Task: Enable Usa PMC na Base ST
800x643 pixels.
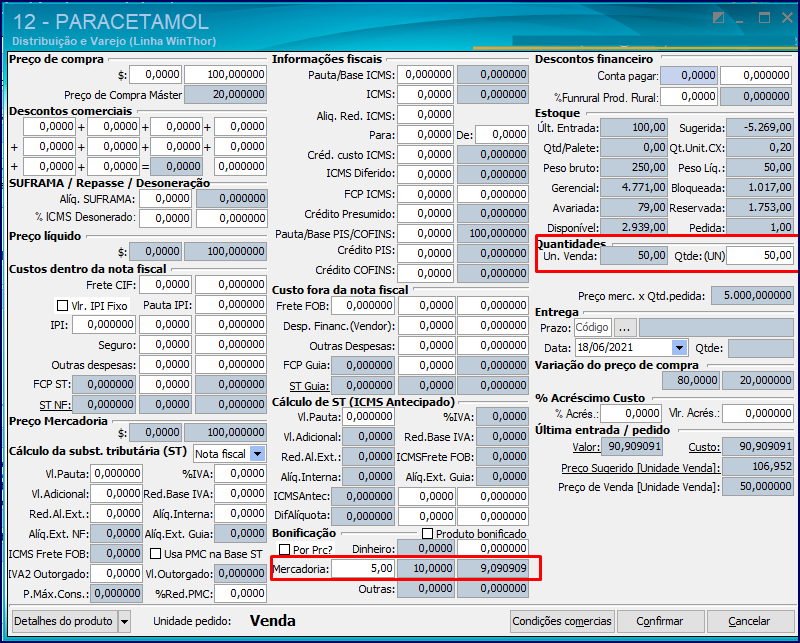Action: (156, 554)
